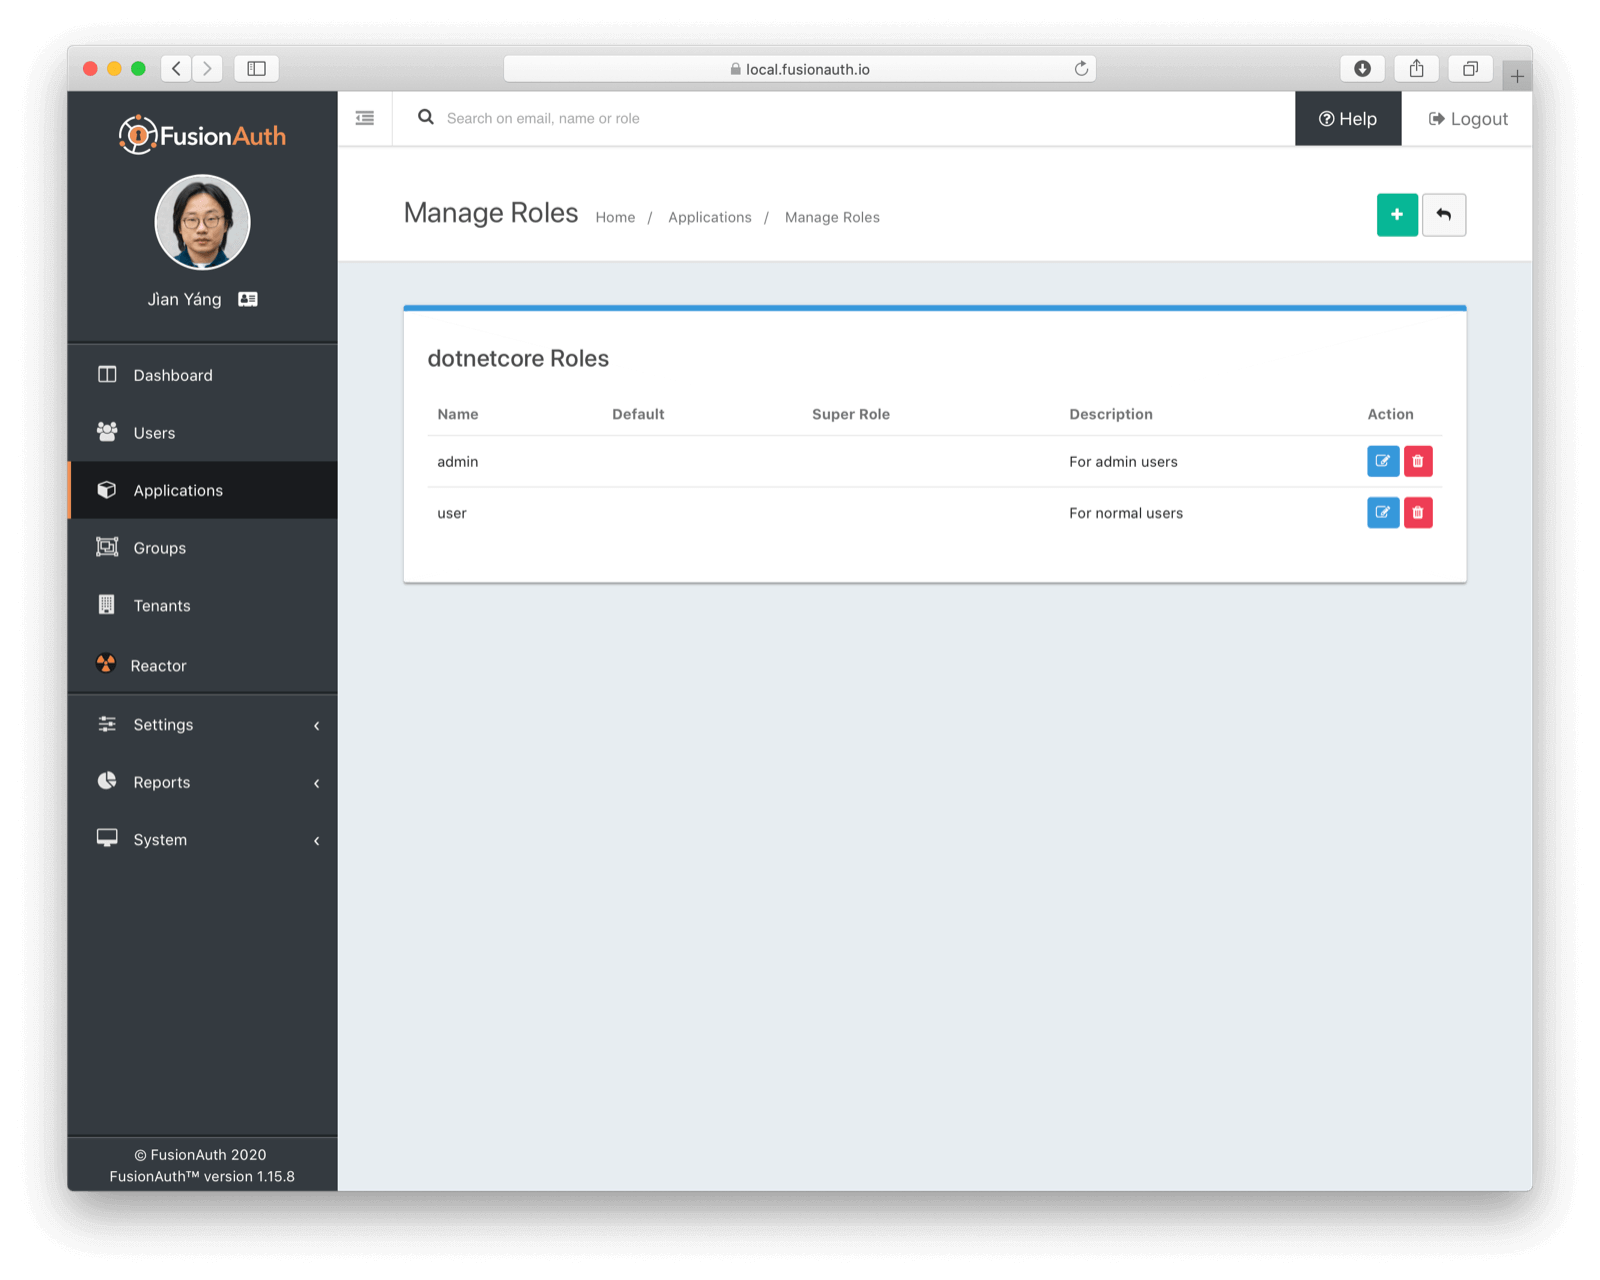Select Applications in the sidebar
Viewport: 1600px width, 1280px height.
click(x=202, y=490)
